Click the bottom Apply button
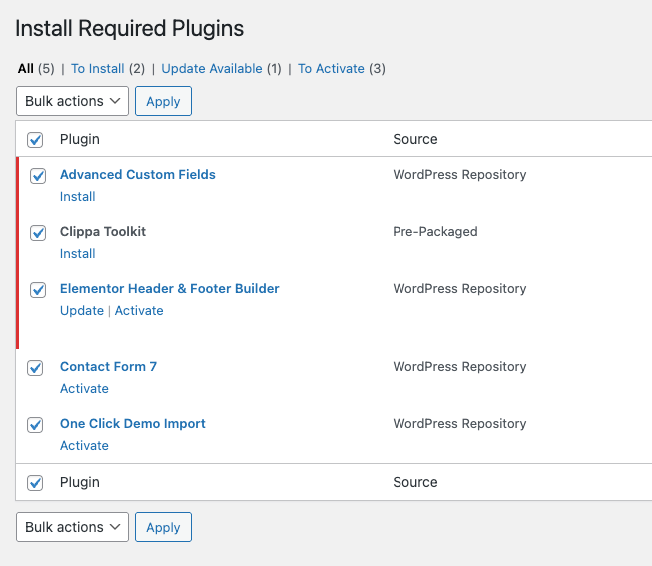This screenshot has height=566, width=652. pyautogui.click(x=163, y=527)
